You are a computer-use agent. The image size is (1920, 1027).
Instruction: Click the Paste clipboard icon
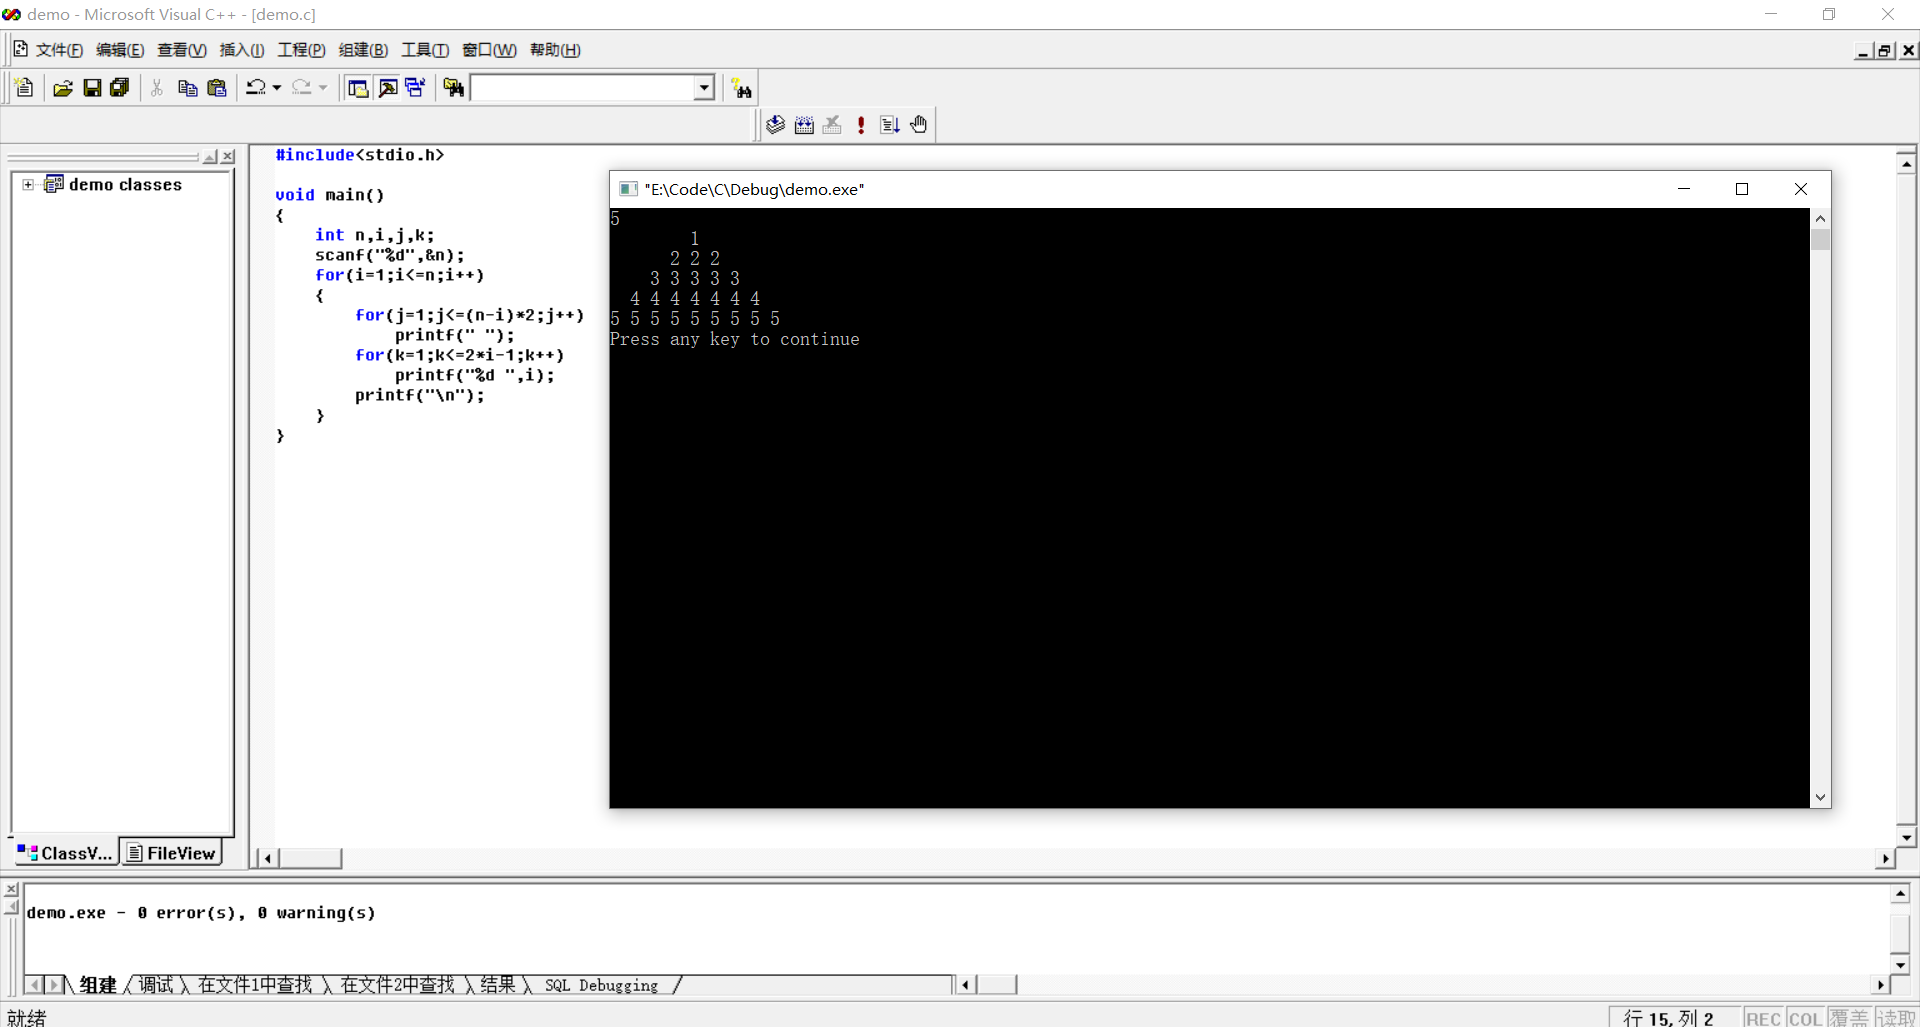[x=216, y=88]
